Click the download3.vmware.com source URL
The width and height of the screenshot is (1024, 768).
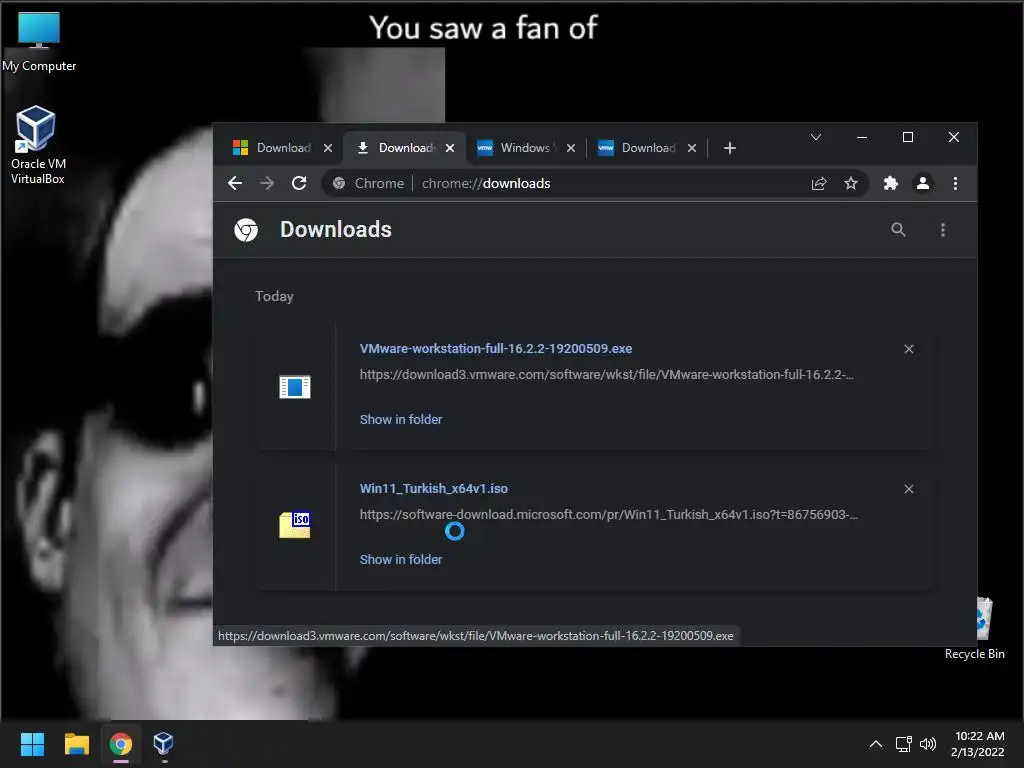click(x=607, y=375)
